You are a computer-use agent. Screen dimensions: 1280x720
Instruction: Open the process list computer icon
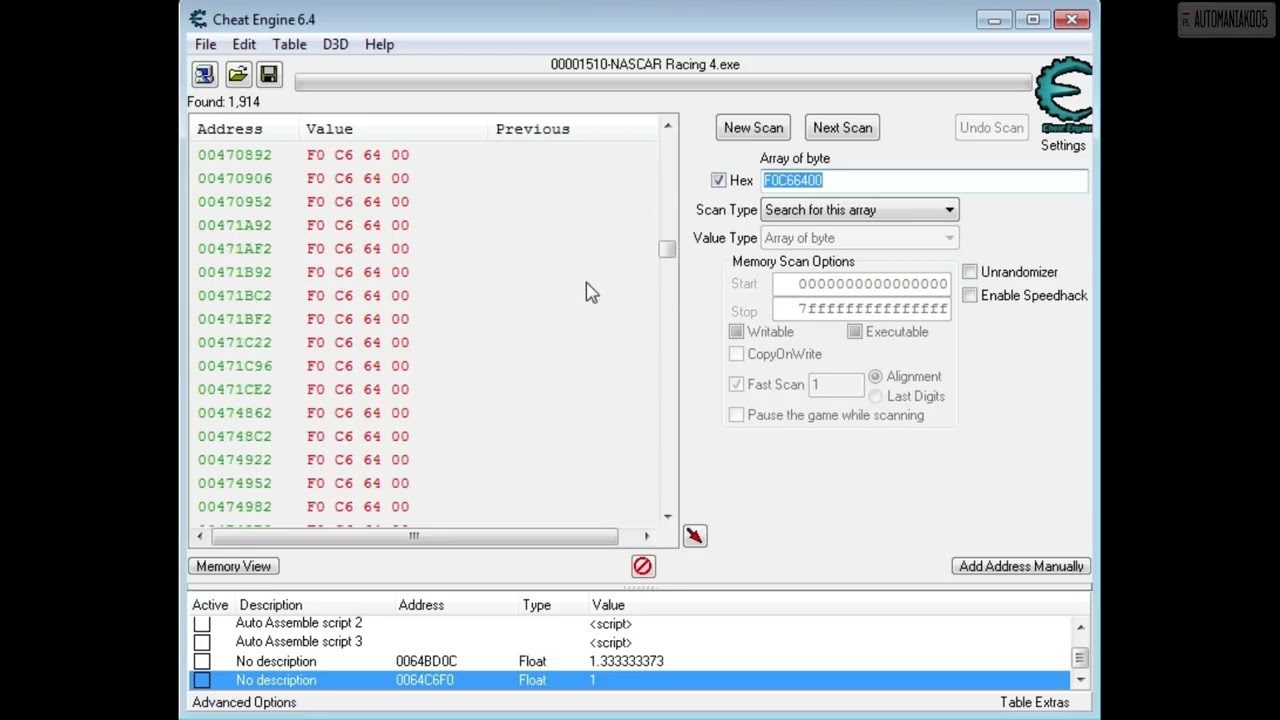[x=205, y=75]
